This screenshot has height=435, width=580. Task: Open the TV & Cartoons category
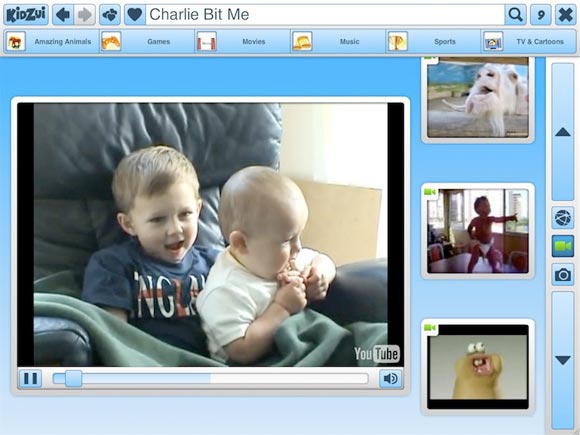529,41
